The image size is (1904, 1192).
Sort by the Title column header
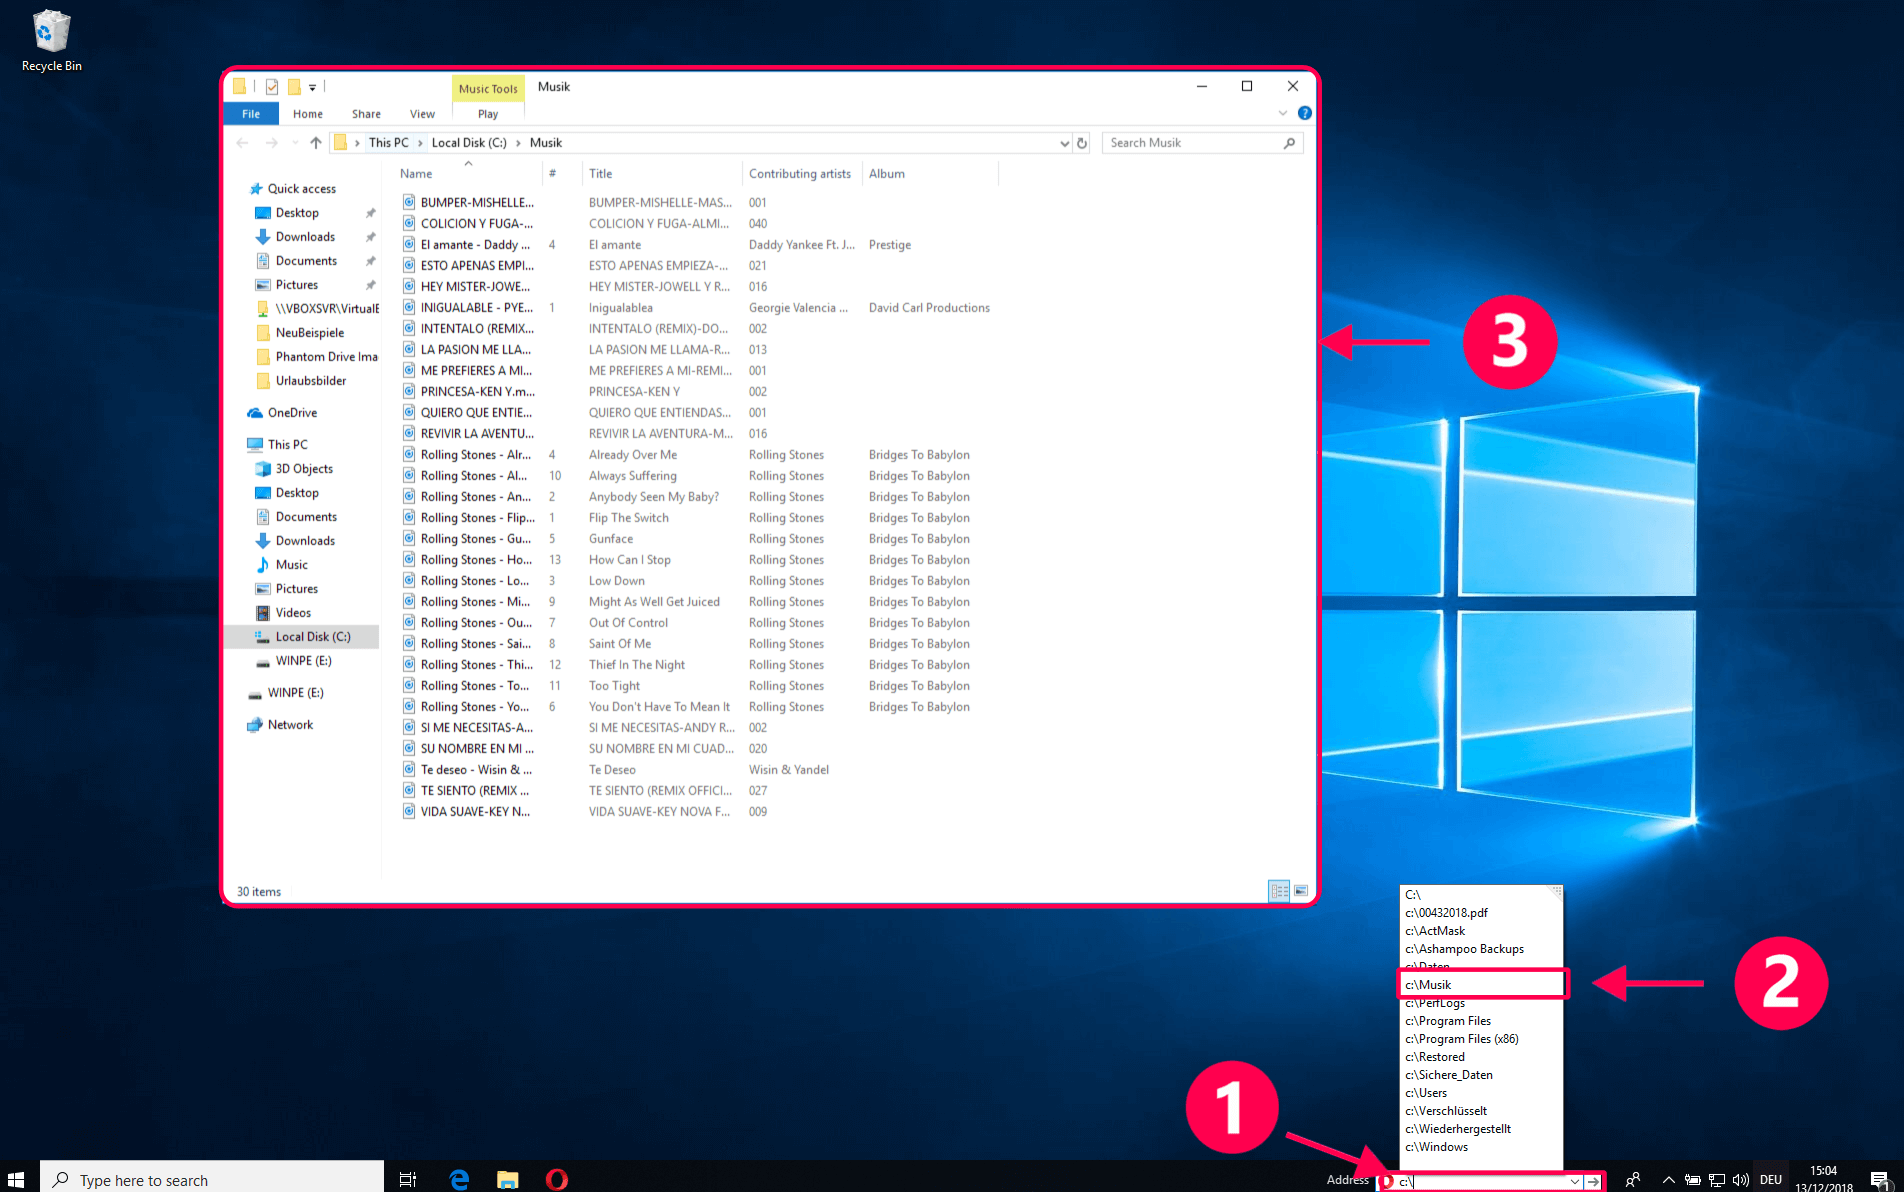pyautogui.click(x=661, y=174)
